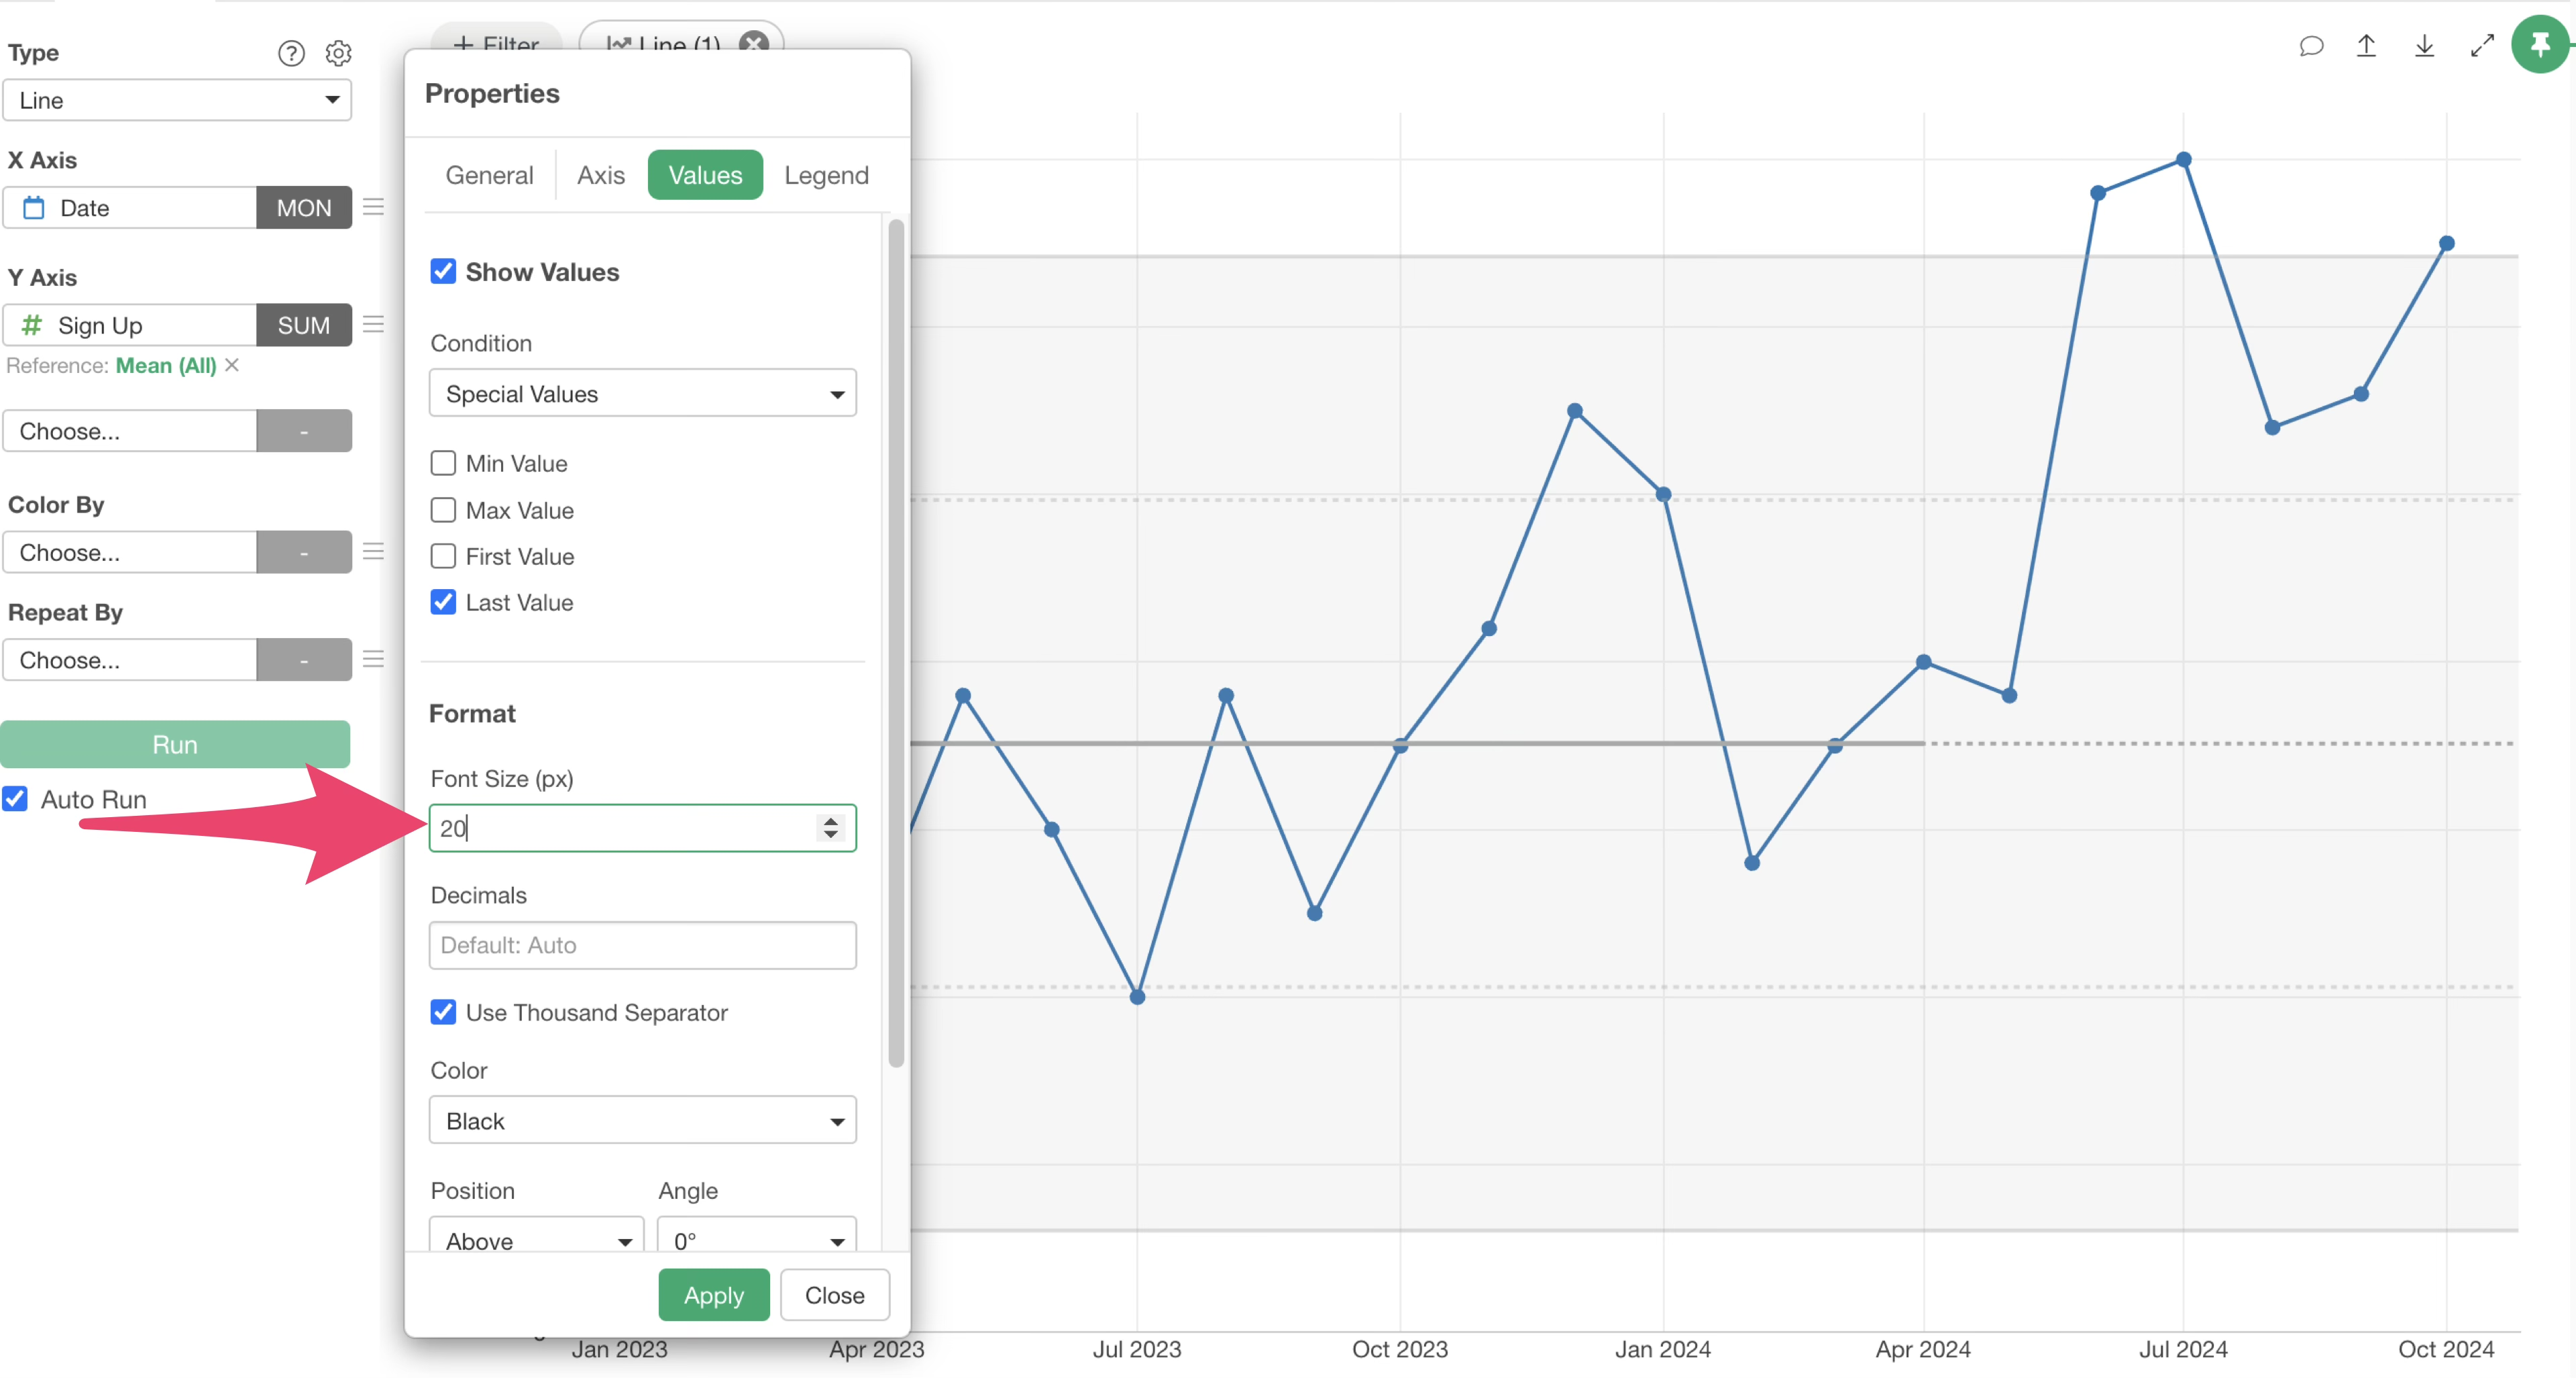Open X Axis Date hamburger menu
The image size is (2576, 1378).
click(373, 207)
